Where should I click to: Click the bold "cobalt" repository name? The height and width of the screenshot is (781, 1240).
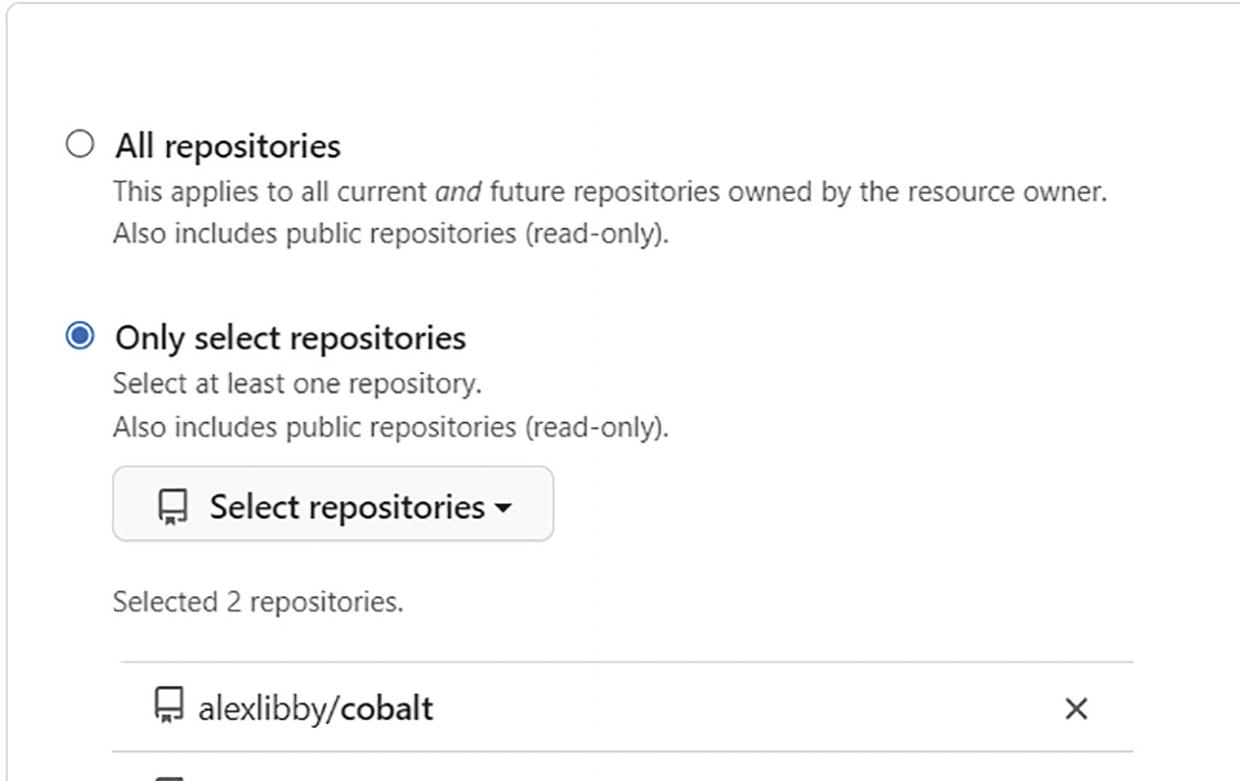(x=386, y=709)
